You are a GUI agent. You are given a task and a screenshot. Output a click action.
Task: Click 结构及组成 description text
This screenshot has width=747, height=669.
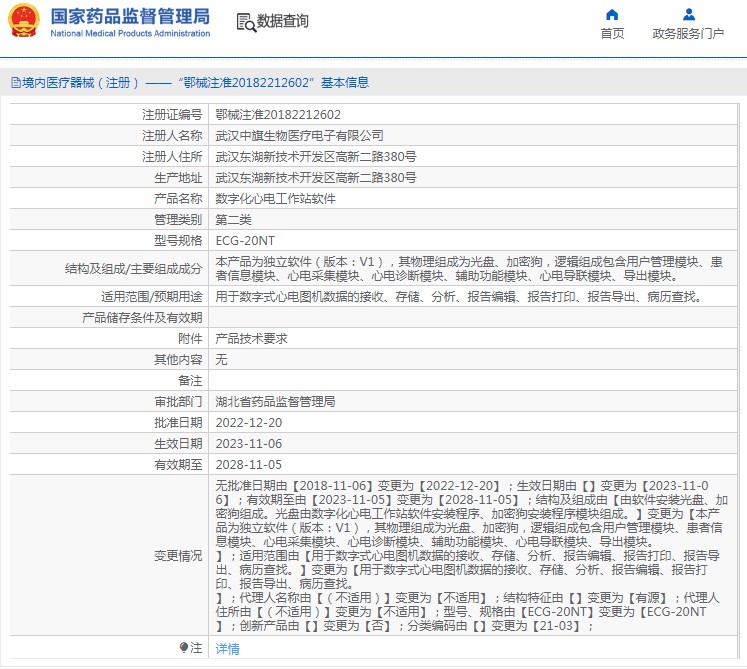[x=469, y=269]
